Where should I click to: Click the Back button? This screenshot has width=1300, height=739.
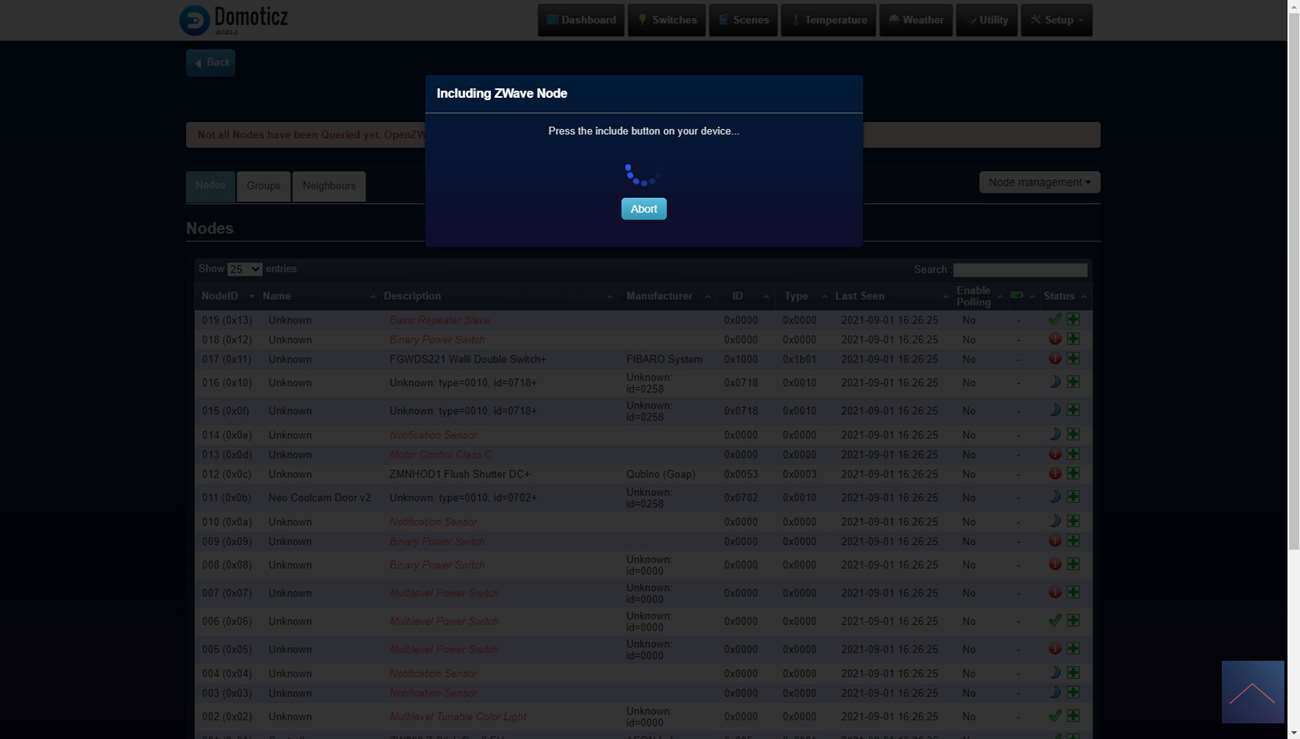tap(210, 63)
